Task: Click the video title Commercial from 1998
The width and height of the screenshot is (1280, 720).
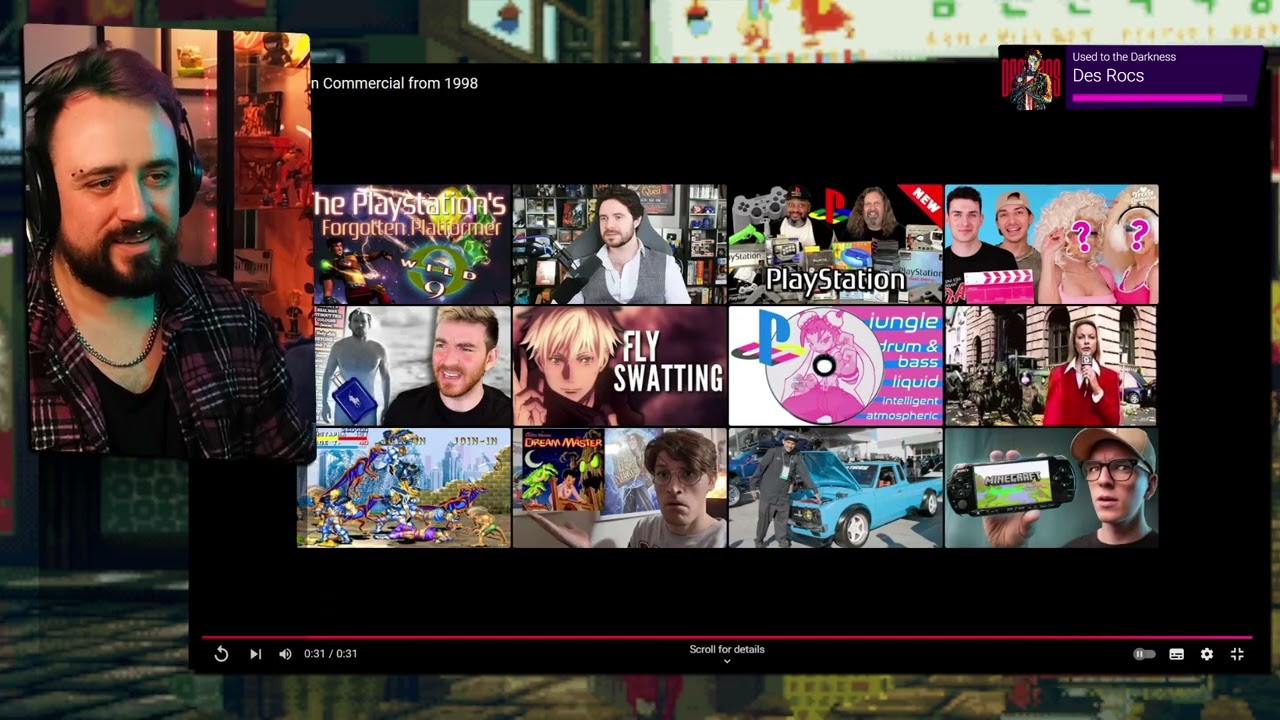Action: coord(394,83)
